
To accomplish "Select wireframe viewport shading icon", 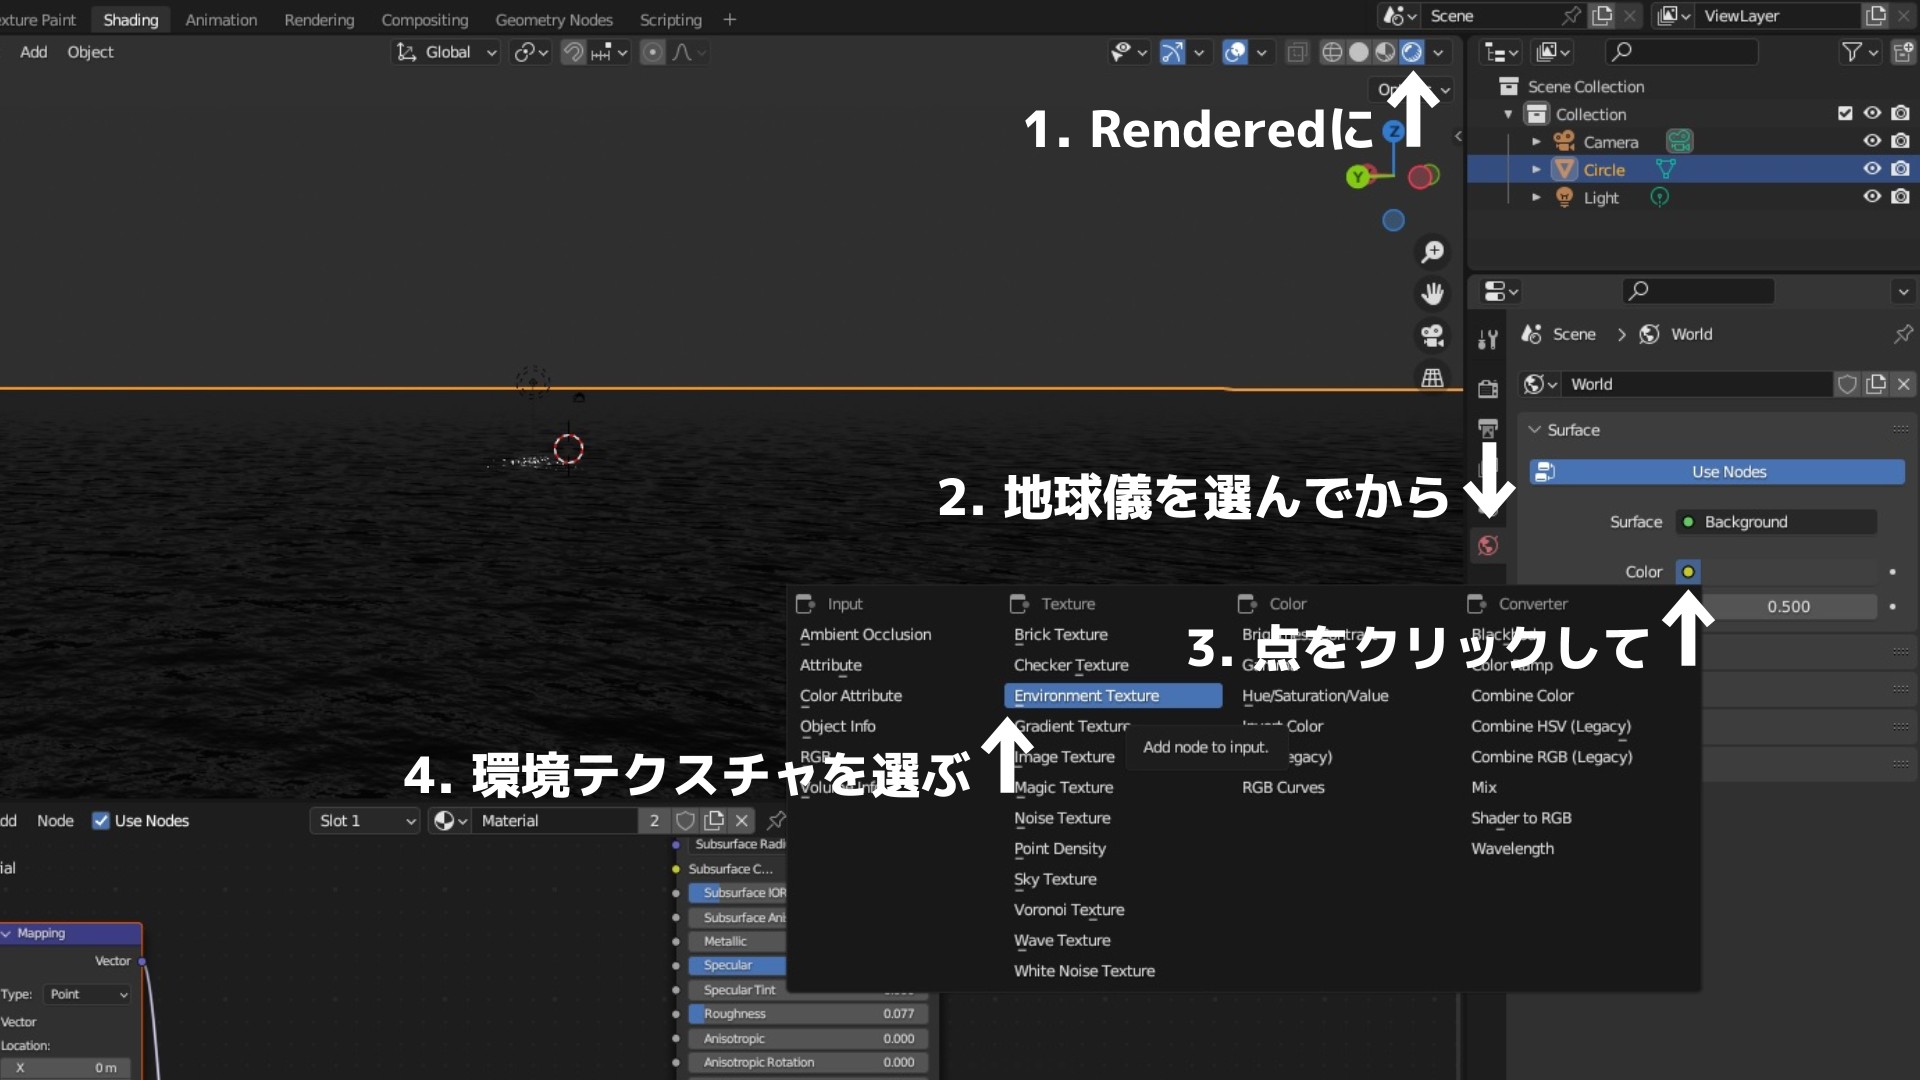I will click(1332, 52).
